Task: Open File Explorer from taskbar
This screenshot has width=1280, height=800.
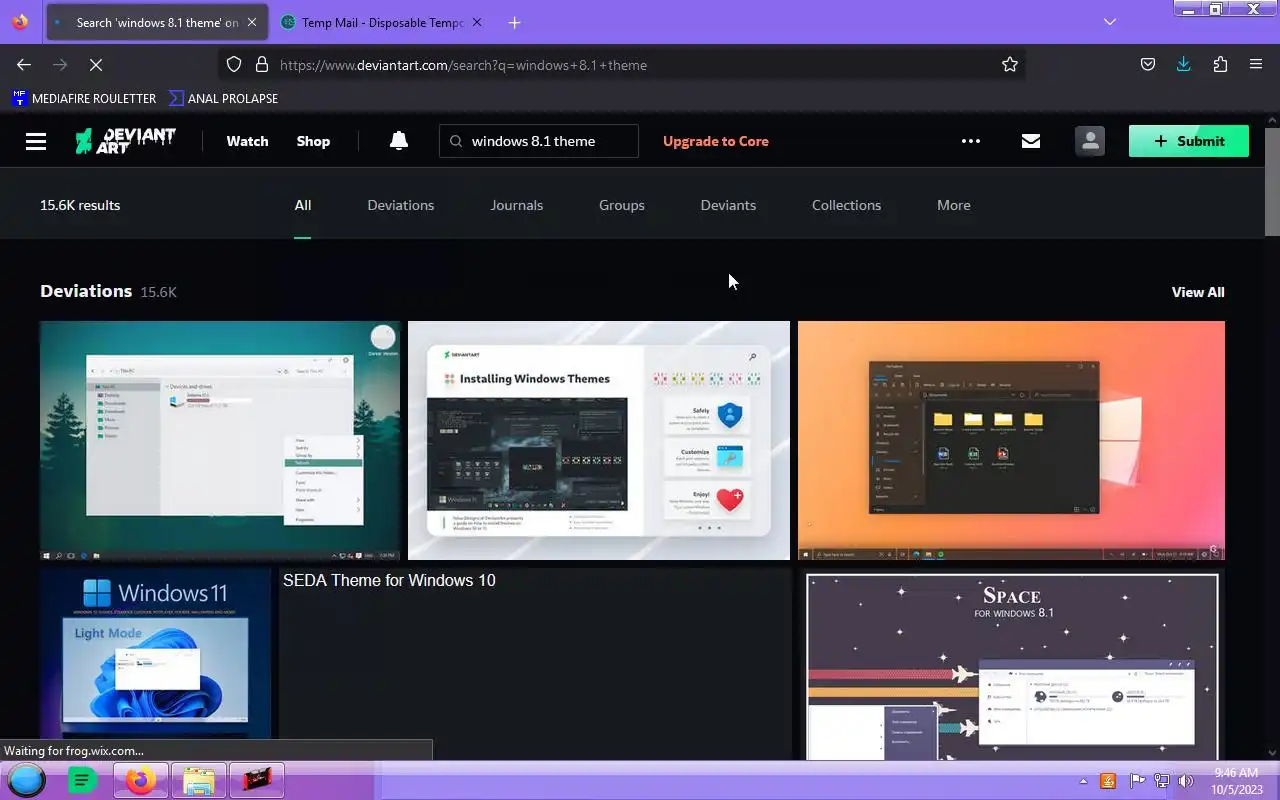Action: pos(199,780)
